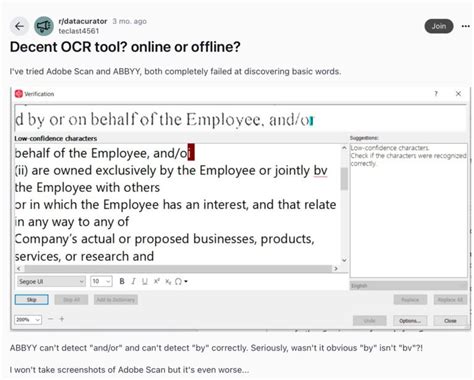Click the vertical scrollbar thumb in text area
The height and width of the screenshot is (380, 474).
(344, 178)
